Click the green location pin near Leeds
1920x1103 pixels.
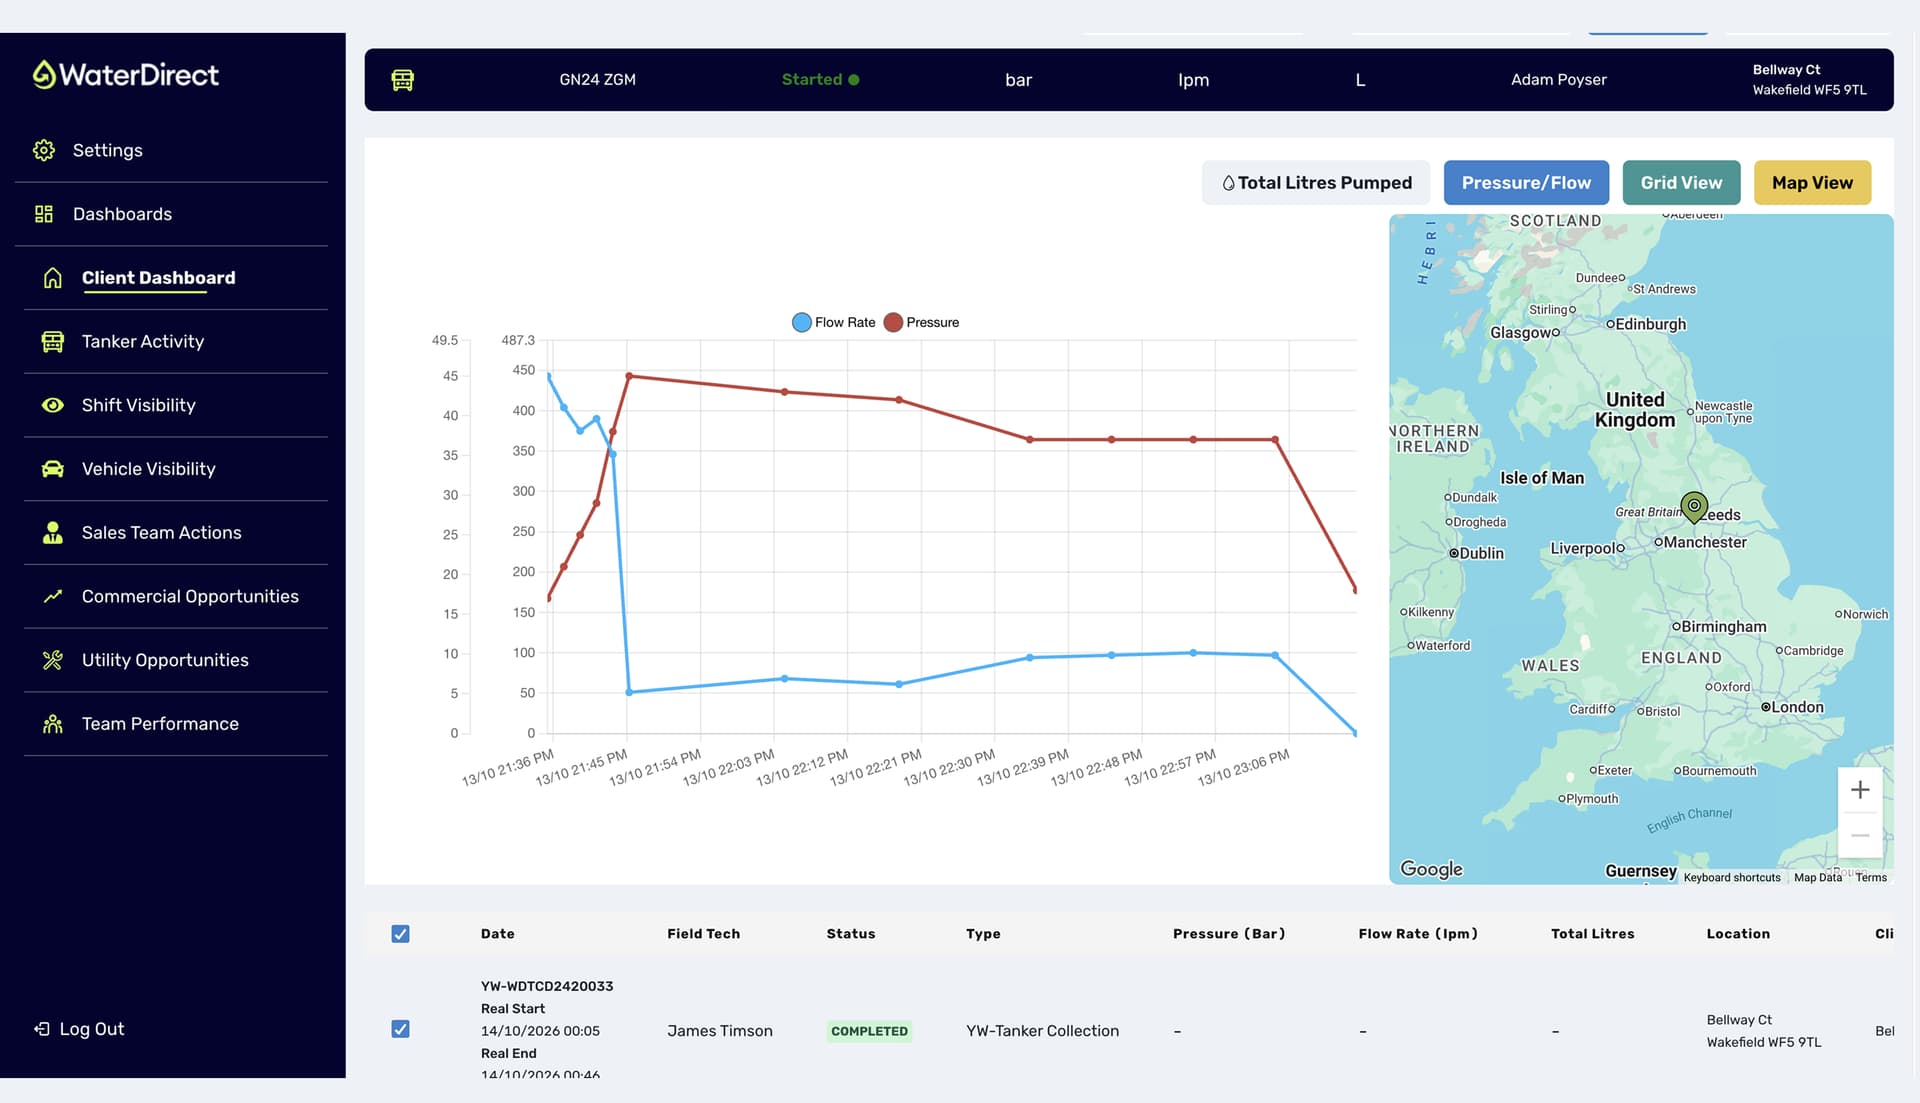click(1694, 507)
